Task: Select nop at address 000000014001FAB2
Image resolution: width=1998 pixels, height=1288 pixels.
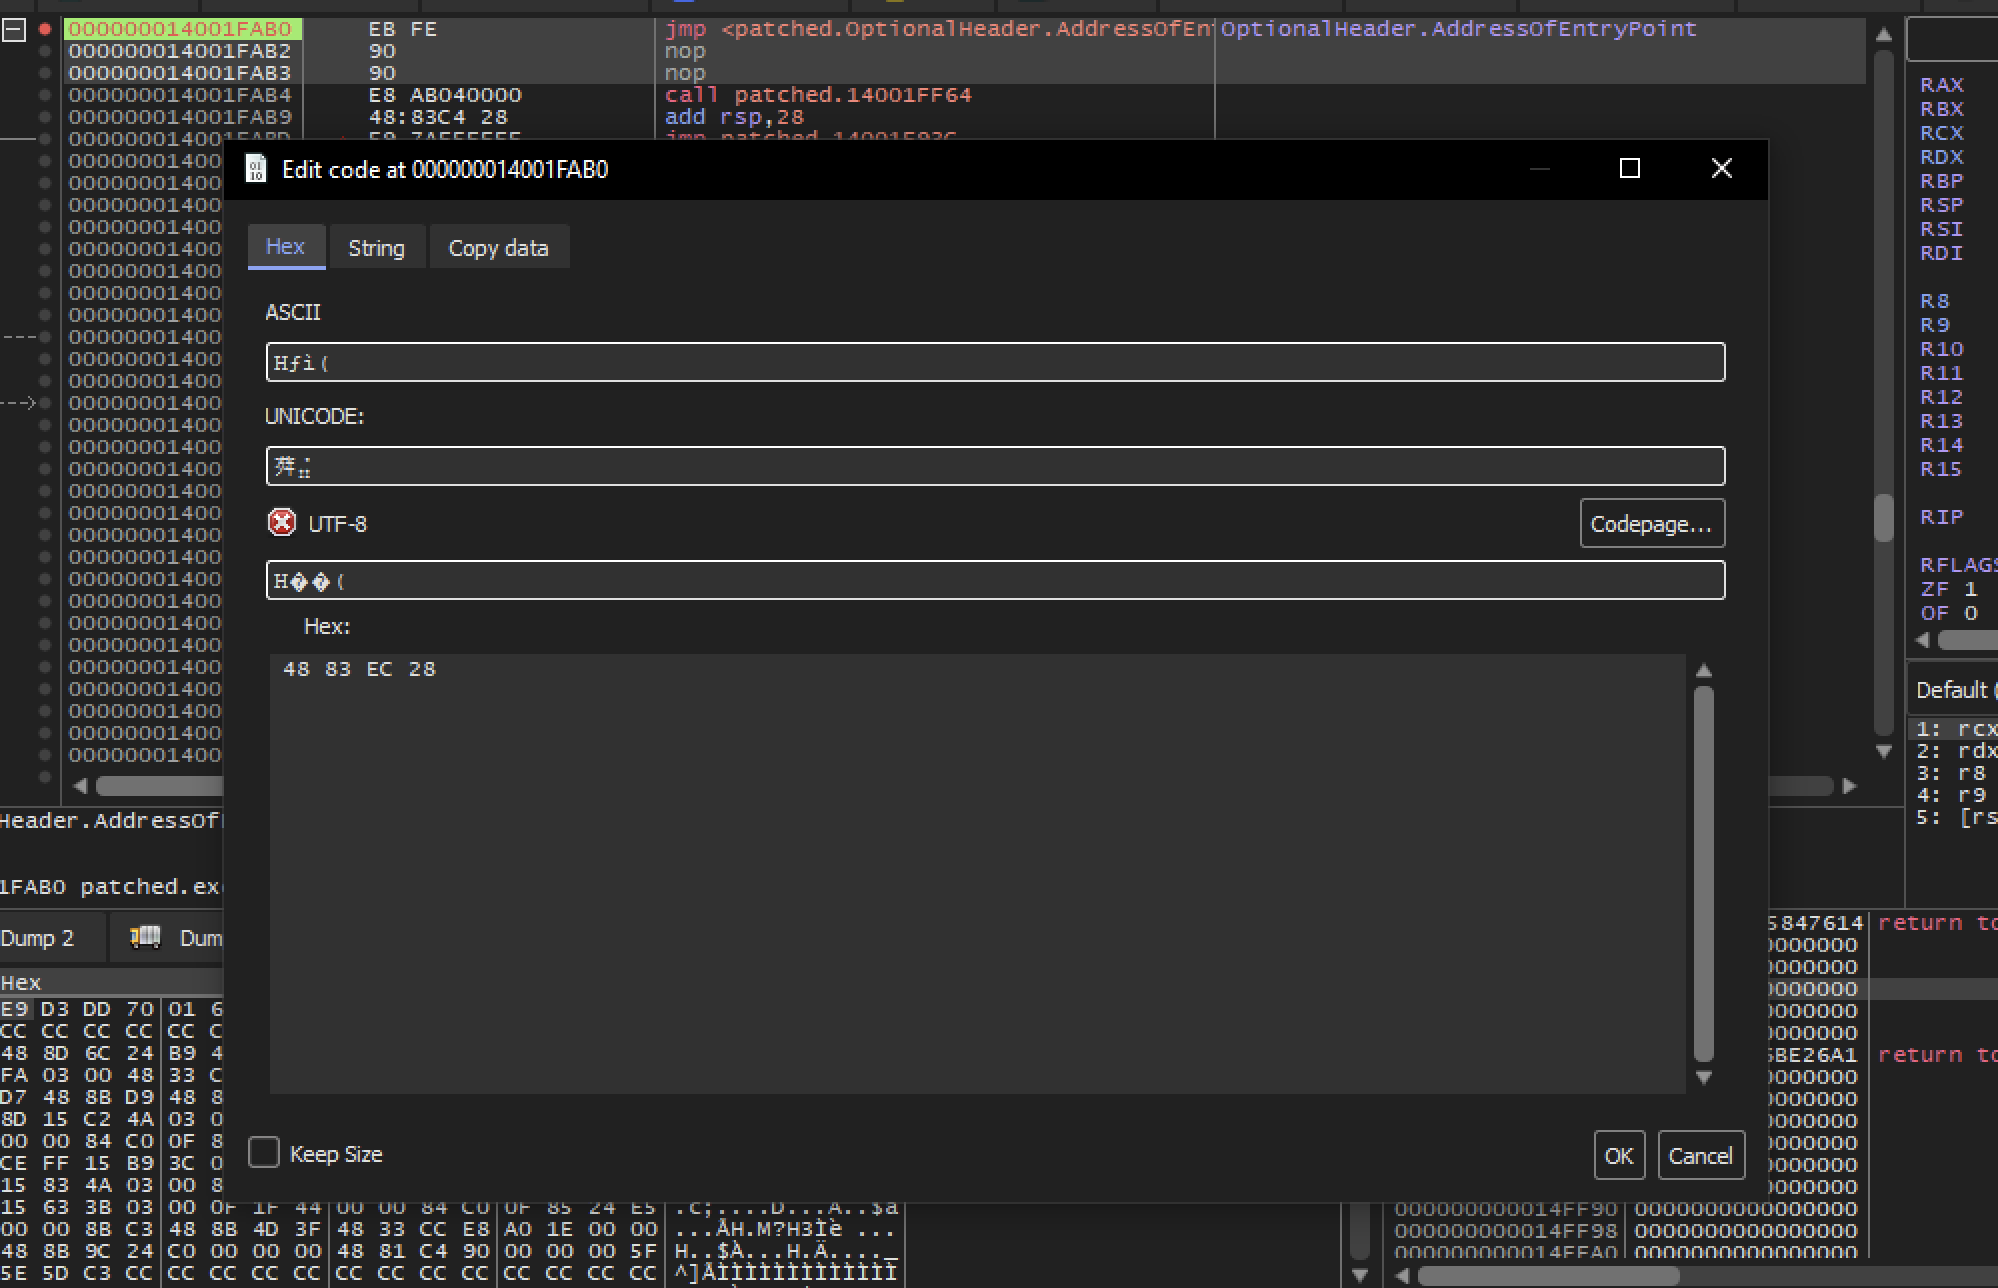Action: tap(685, 51)
